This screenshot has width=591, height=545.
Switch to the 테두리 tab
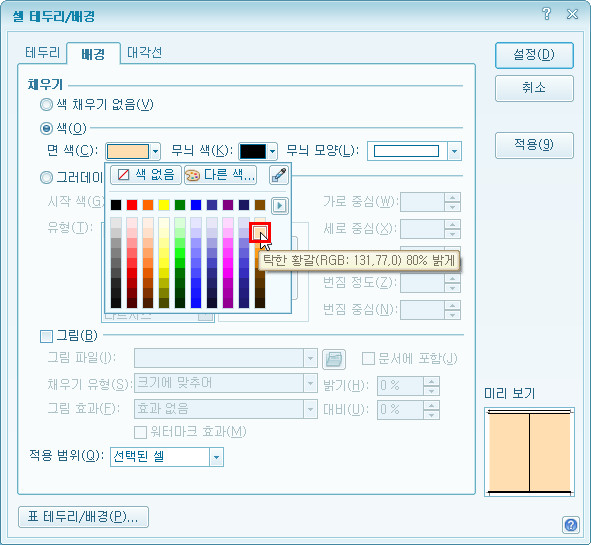[x=43, y=52]
